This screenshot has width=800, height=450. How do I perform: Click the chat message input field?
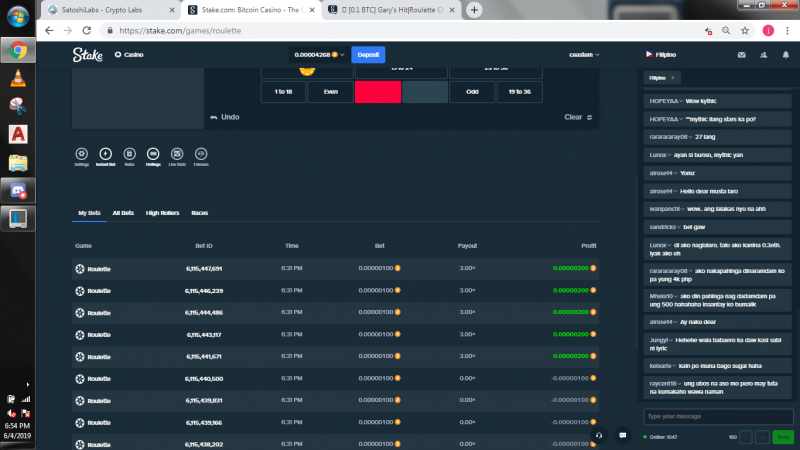click(718, 416)
